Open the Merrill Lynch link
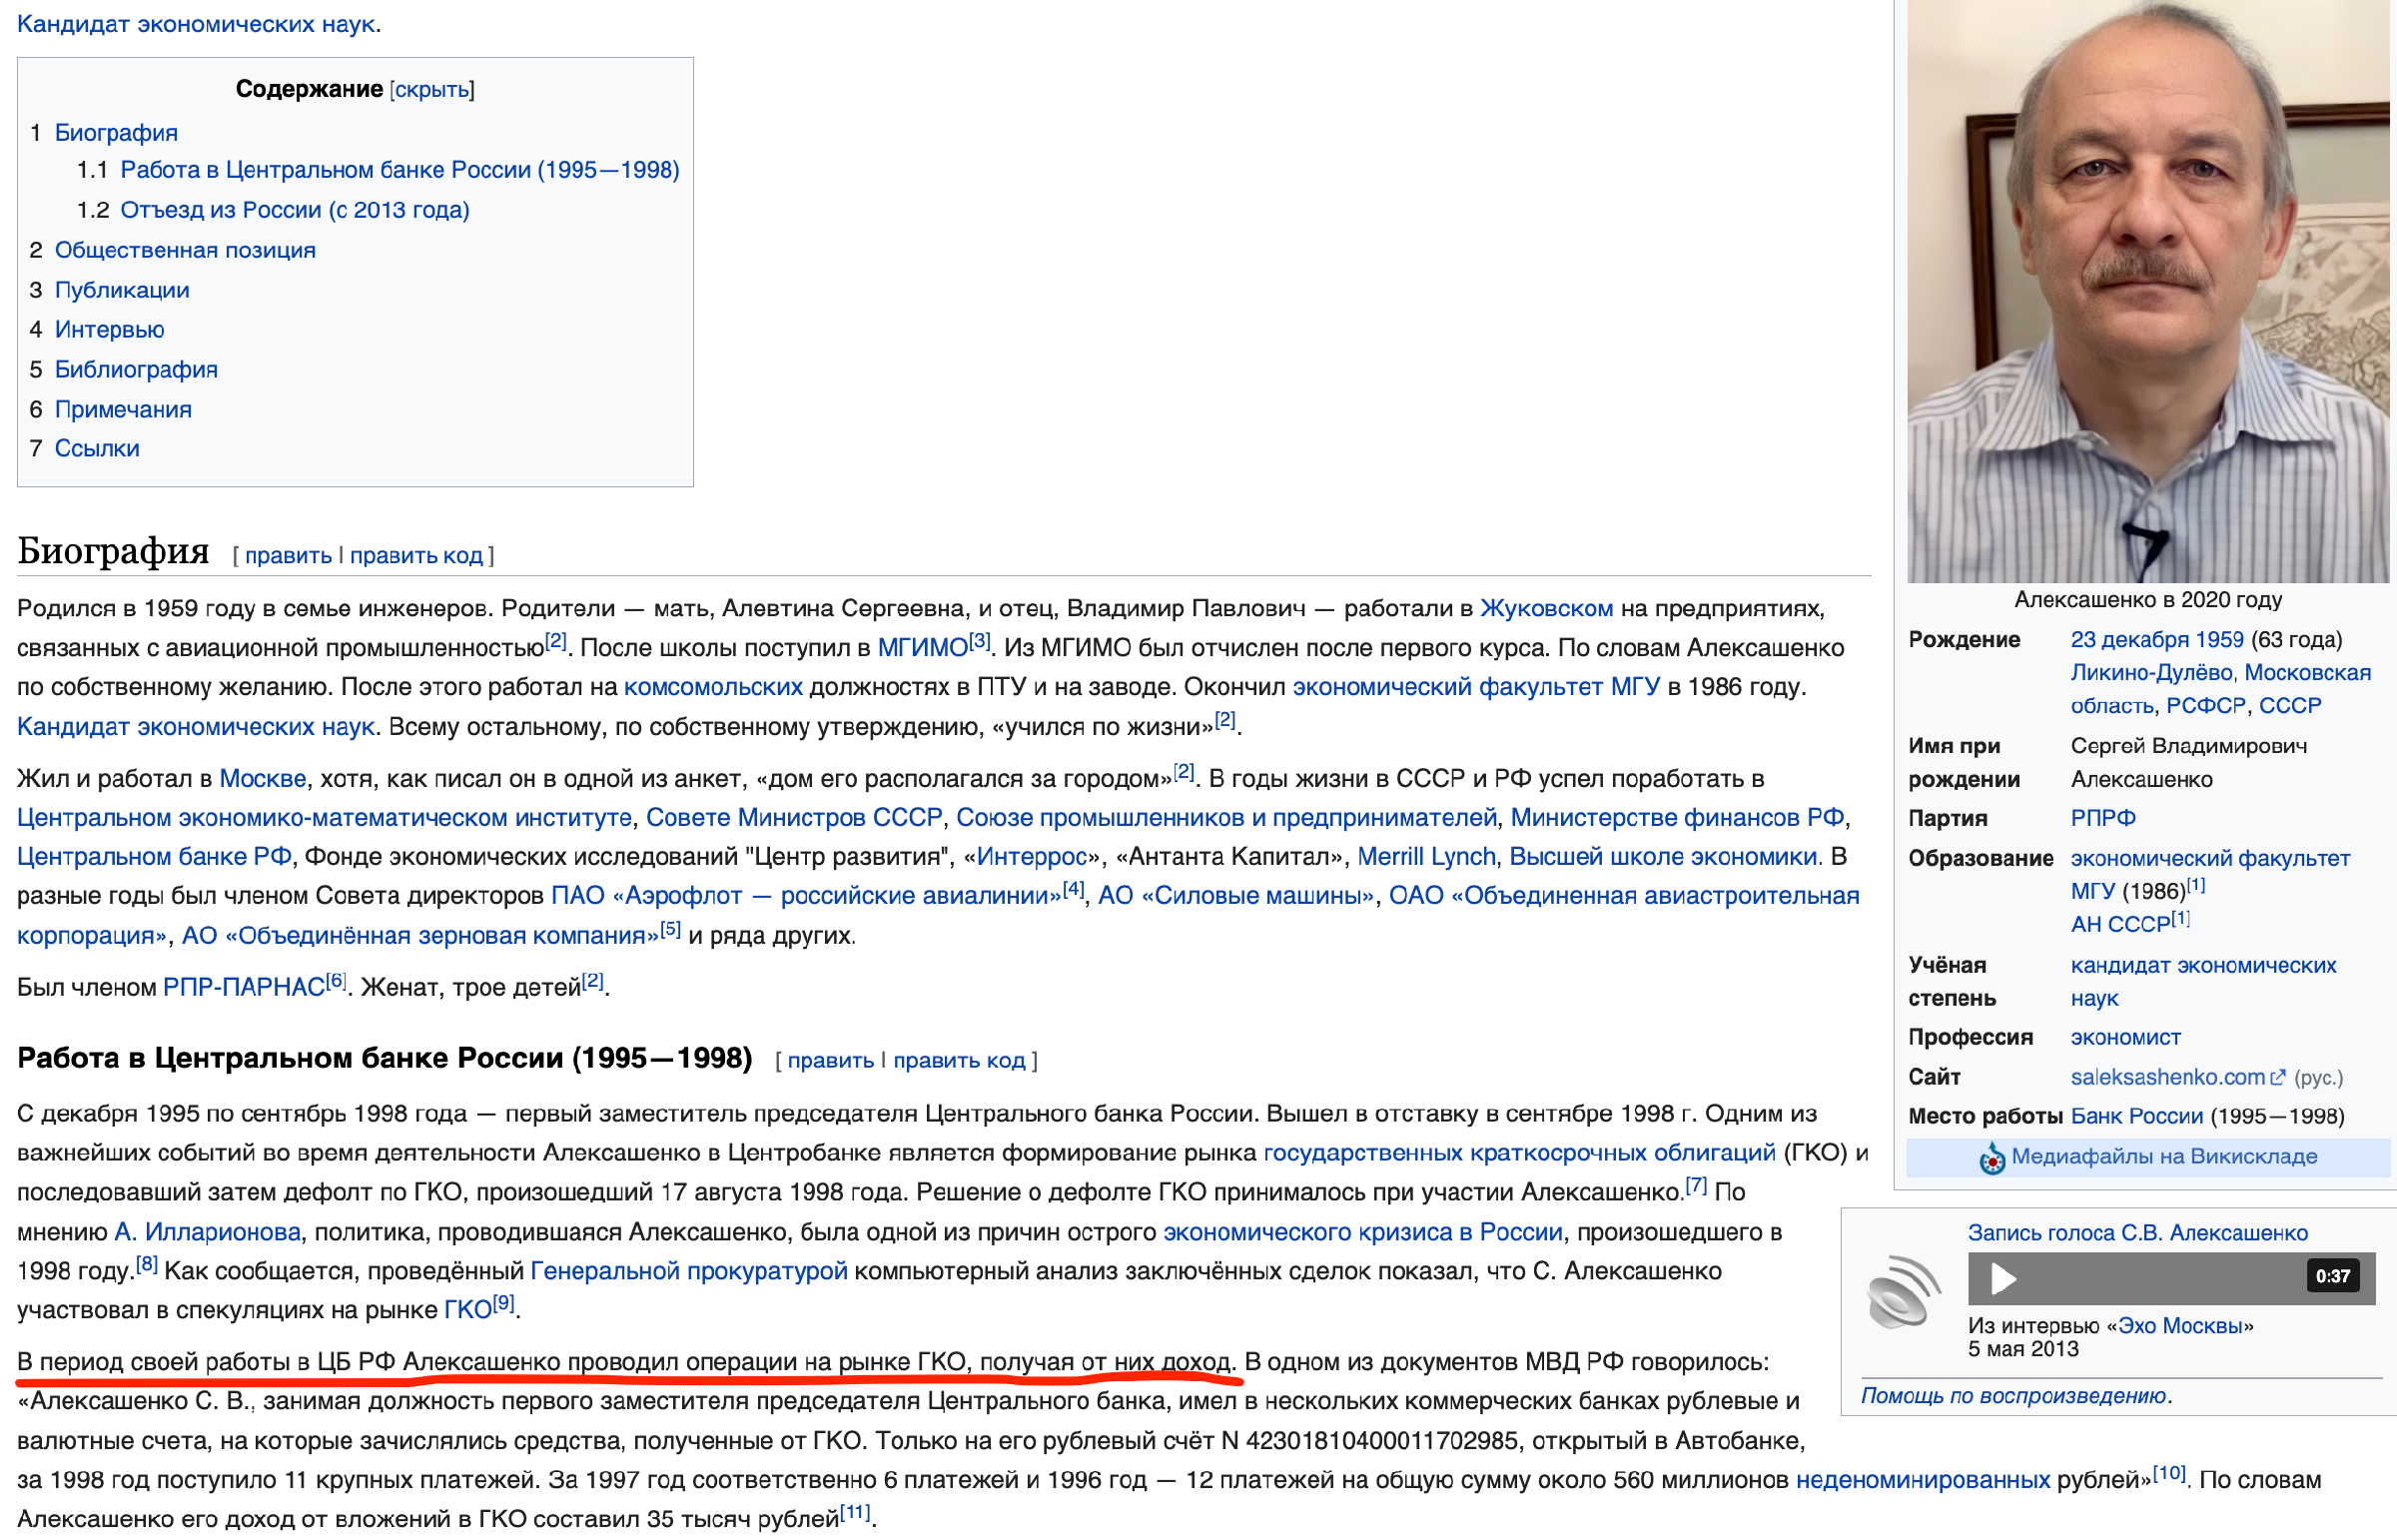The width and height of the screenshot is (2397, 1540). [1427, 857]
